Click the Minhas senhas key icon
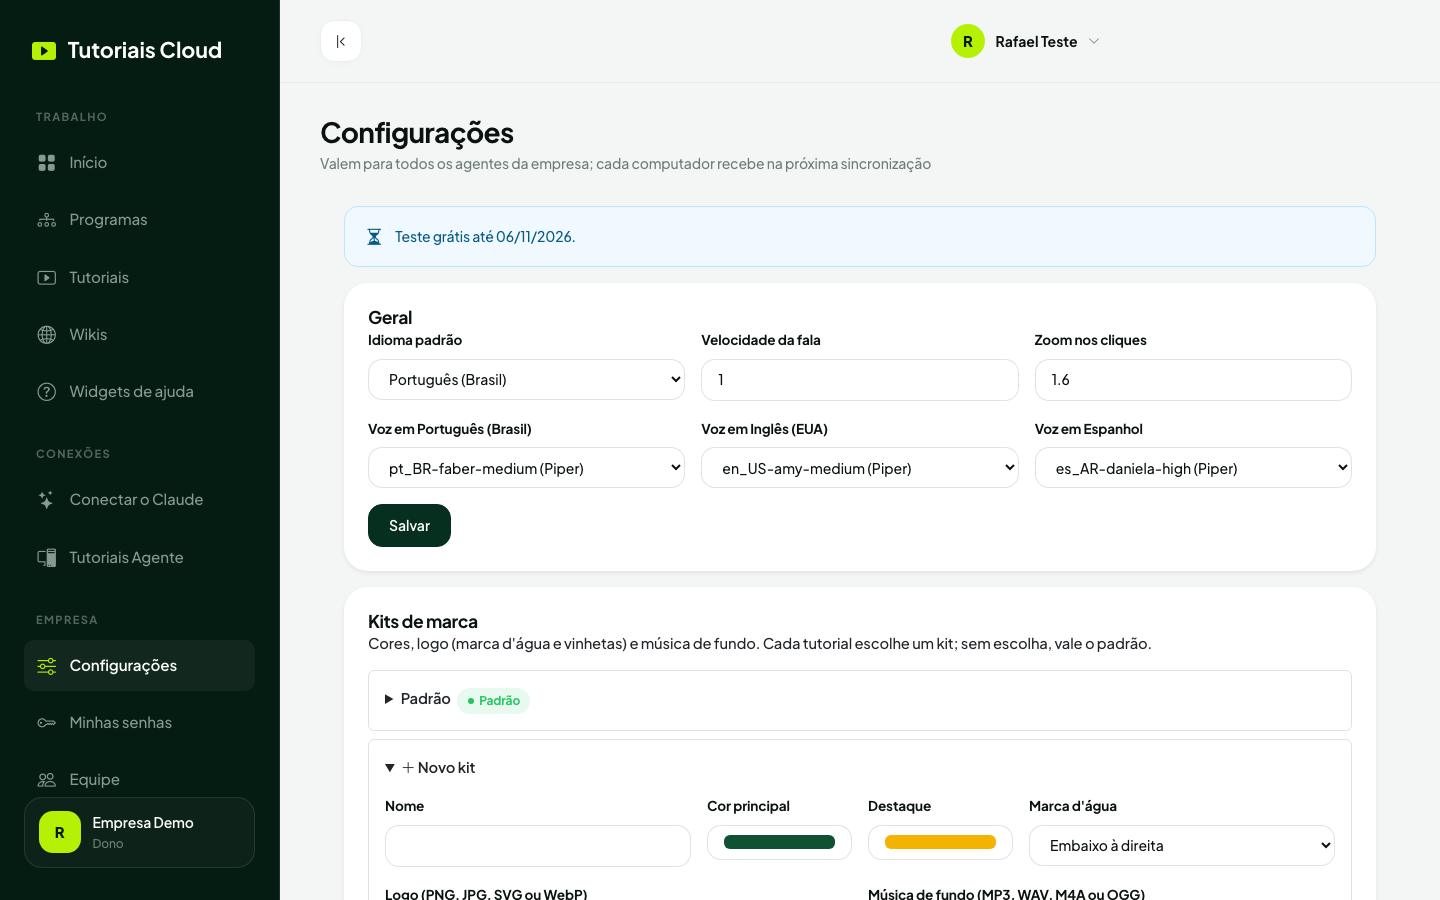 (x=47, y=723)
